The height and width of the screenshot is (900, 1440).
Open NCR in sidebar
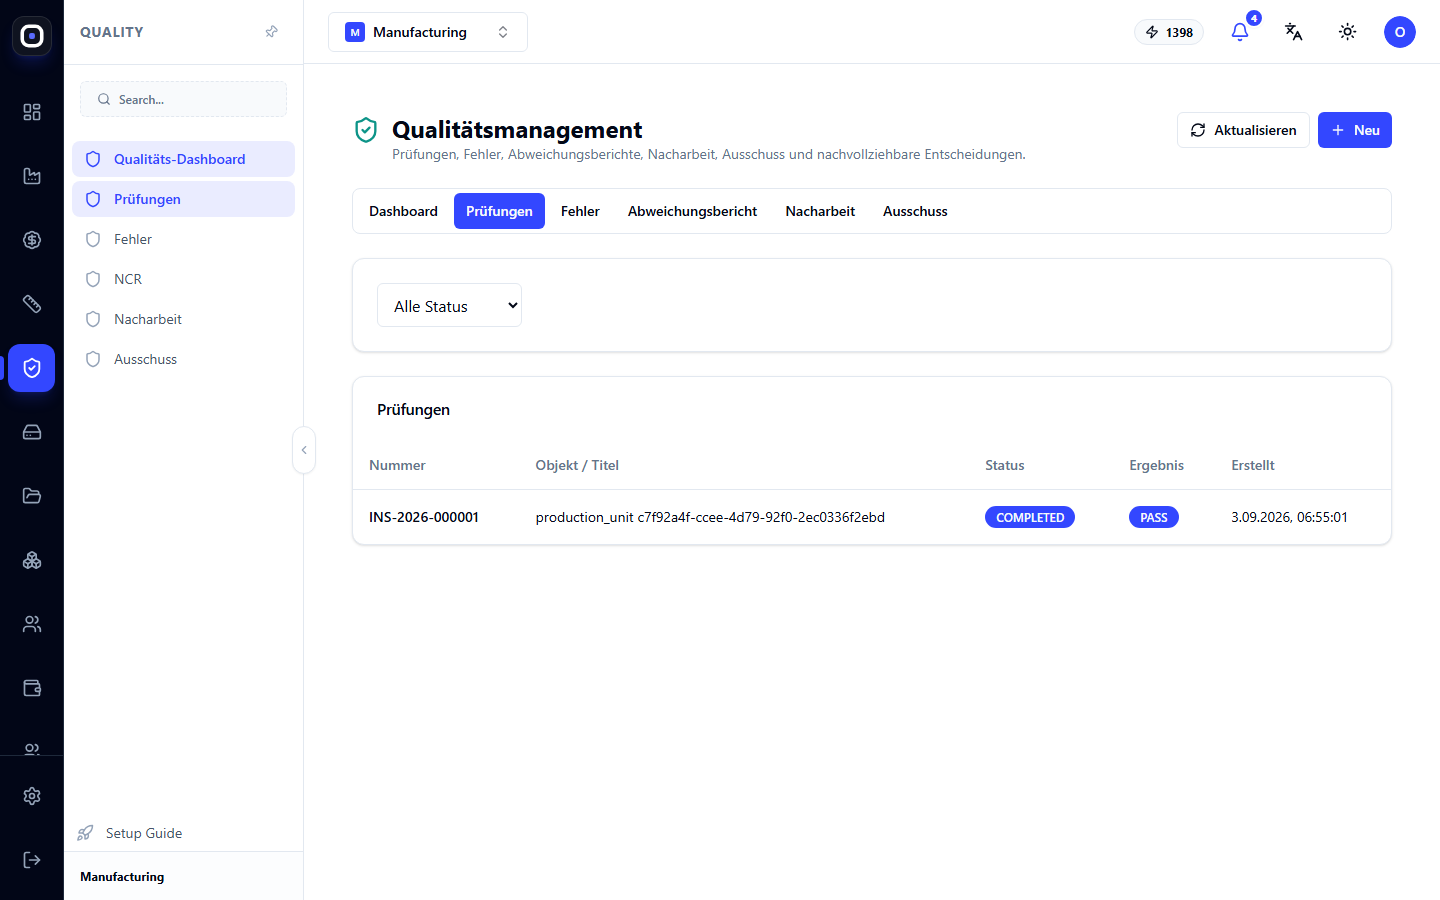[183, 279]
